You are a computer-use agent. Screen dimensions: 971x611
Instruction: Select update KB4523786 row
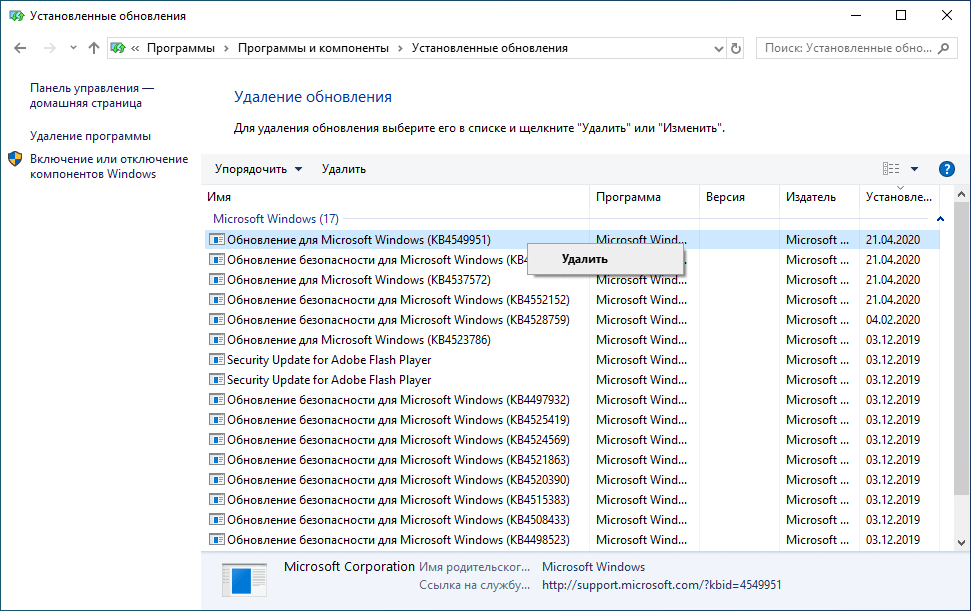tap(572, 340)
